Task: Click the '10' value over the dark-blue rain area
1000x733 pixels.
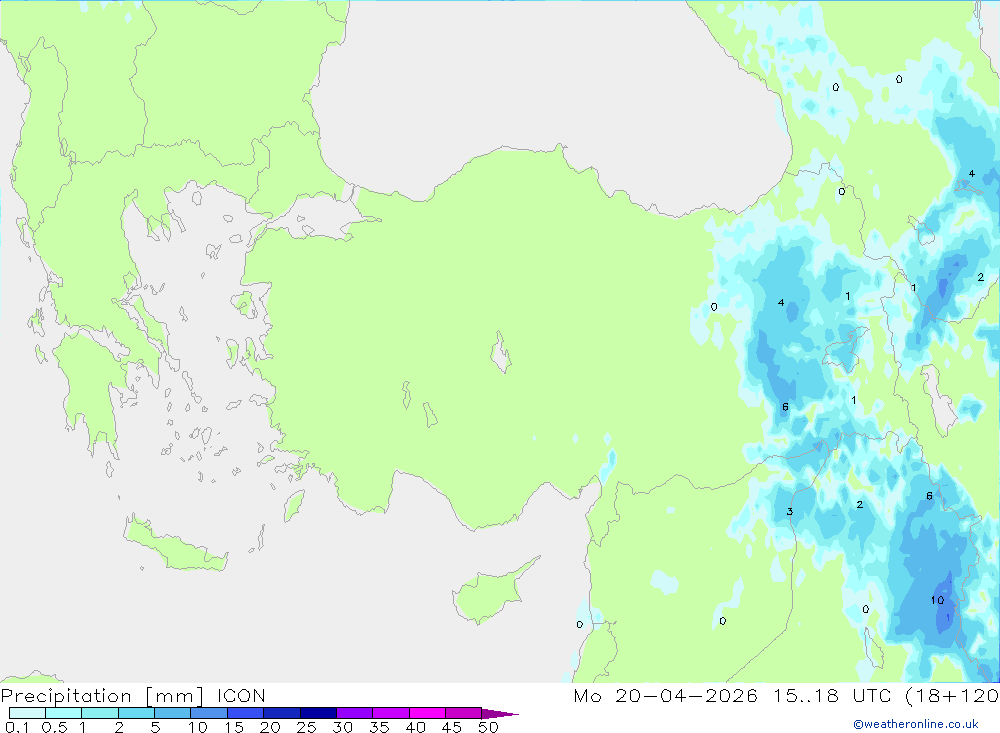Action: point(937,600)
